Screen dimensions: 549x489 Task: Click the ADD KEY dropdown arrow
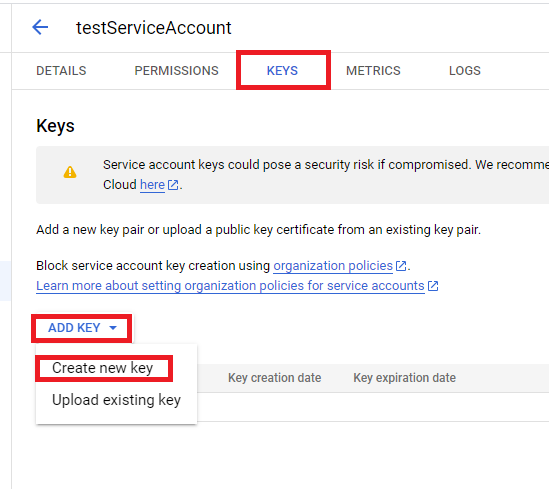pyautogui.click(x=113, y=328)
